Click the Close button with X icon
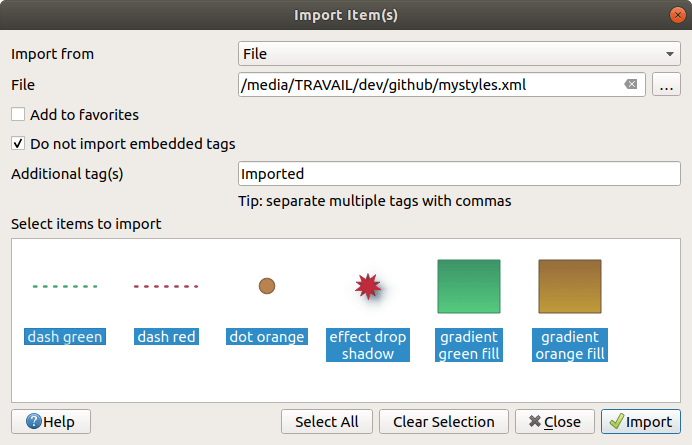 pos(555,422)
